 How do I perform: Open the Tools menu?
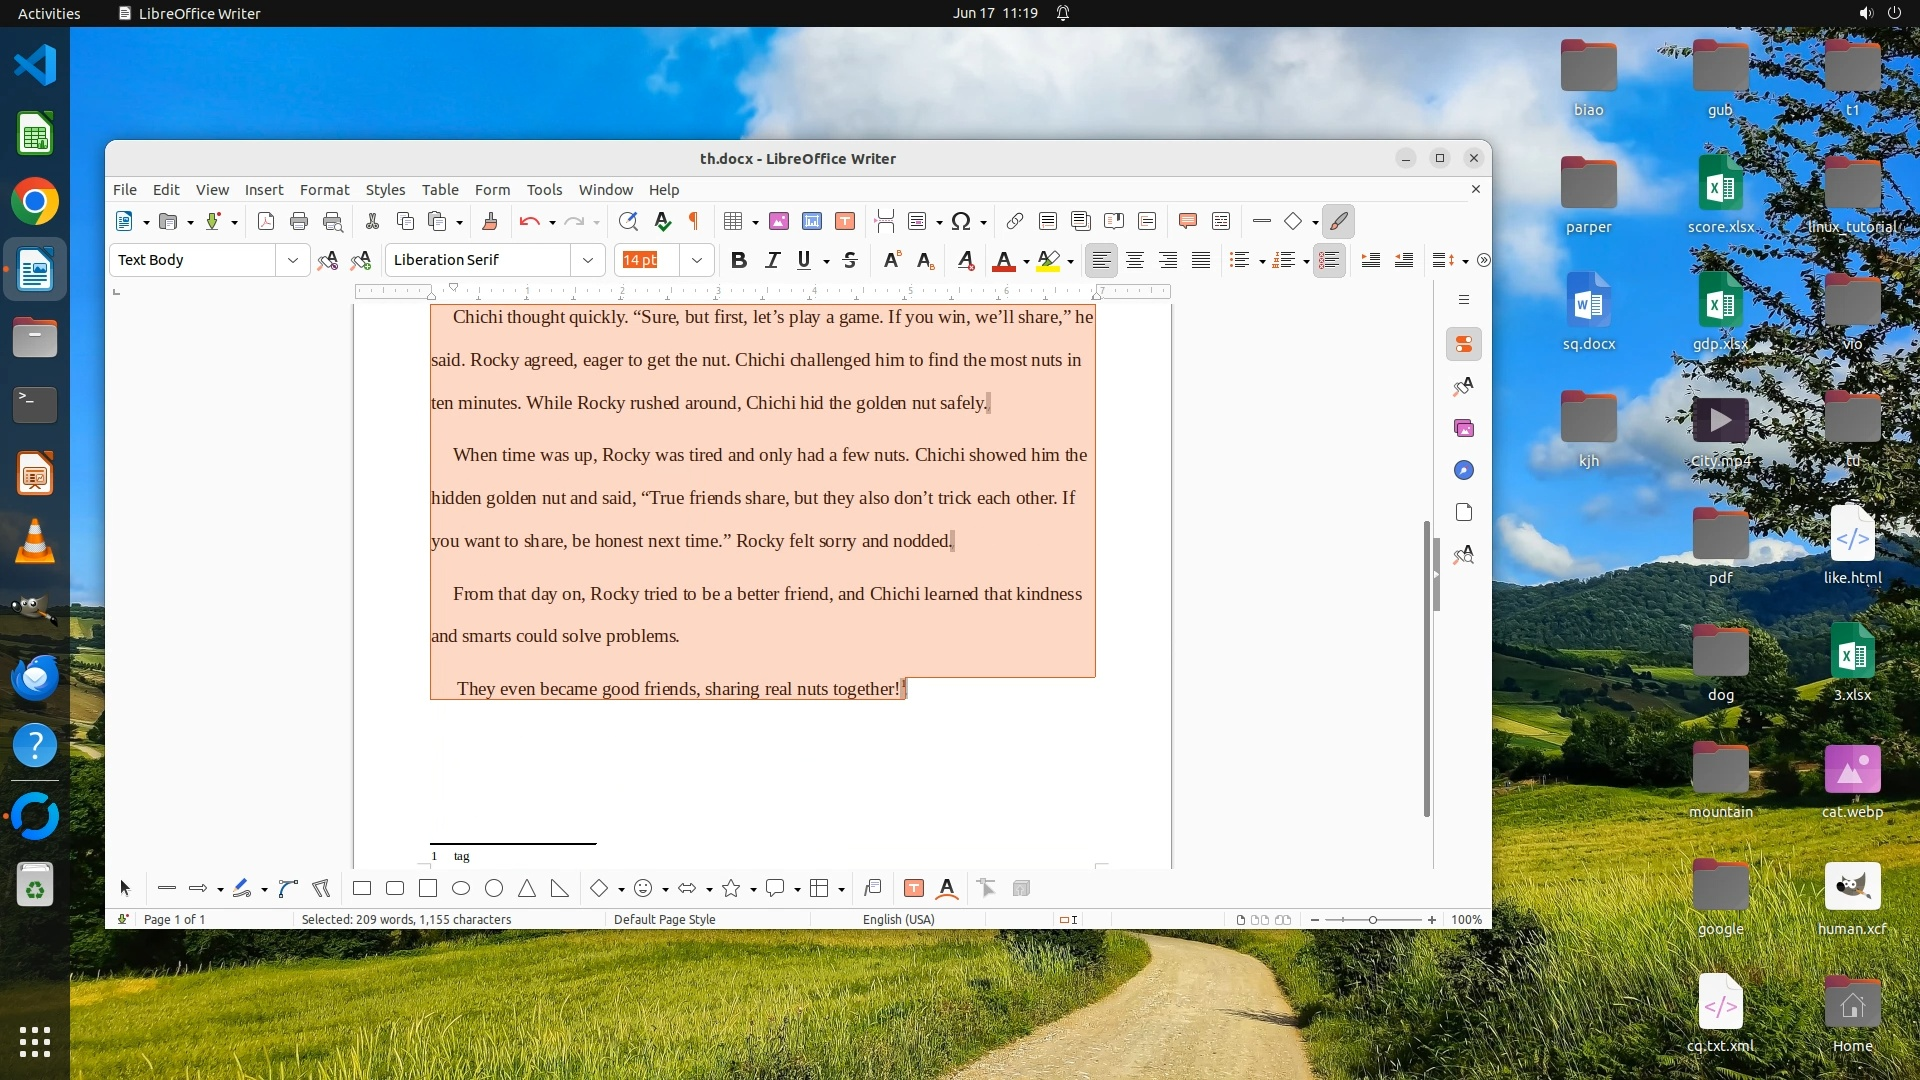click(x=544, y=190)
